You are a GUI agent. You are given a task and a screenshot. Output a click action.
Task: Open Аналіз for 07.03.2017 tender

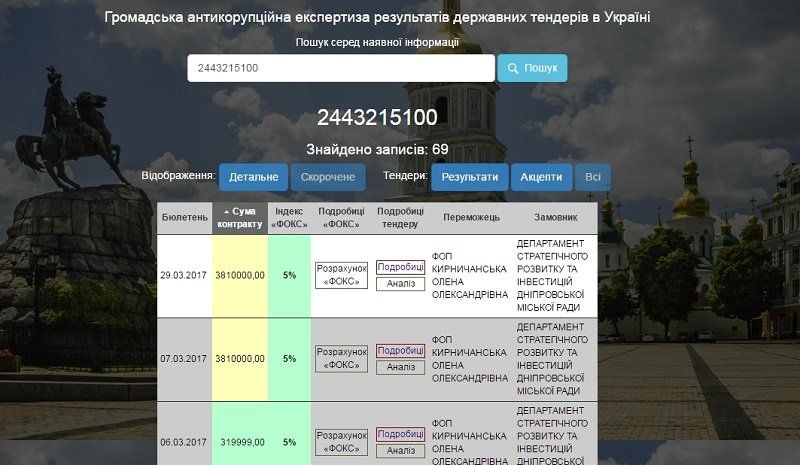click(x=401, y=367)
